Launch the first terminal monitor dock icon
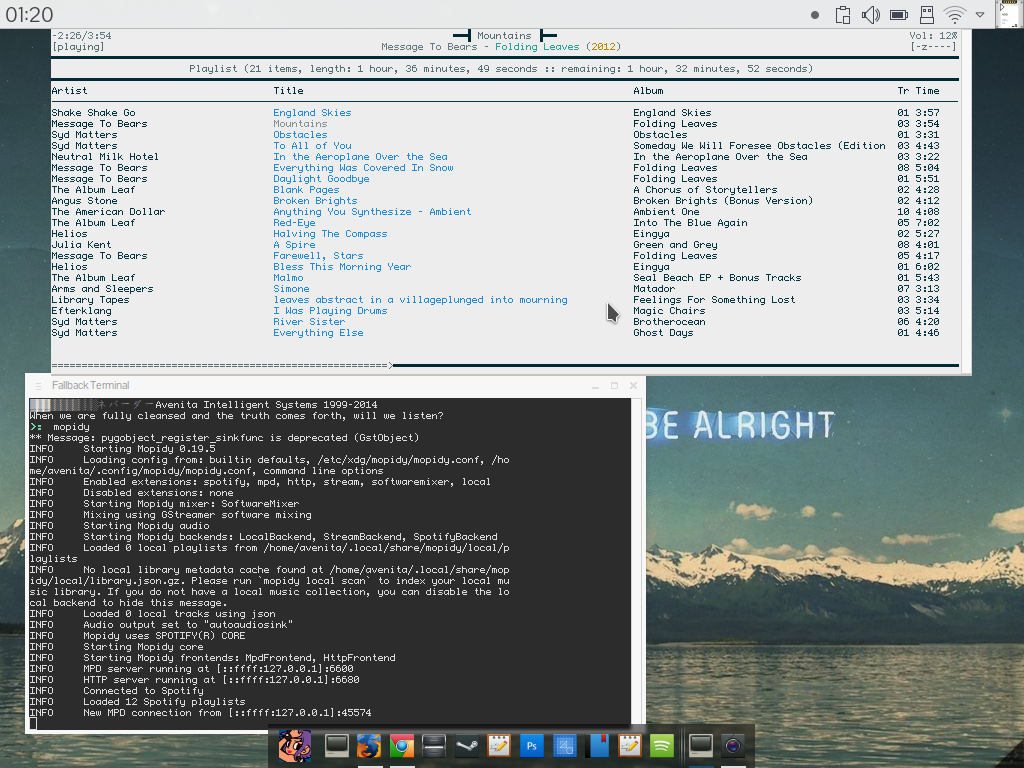This screenshot has width=1024, height=768. (336, 746)
